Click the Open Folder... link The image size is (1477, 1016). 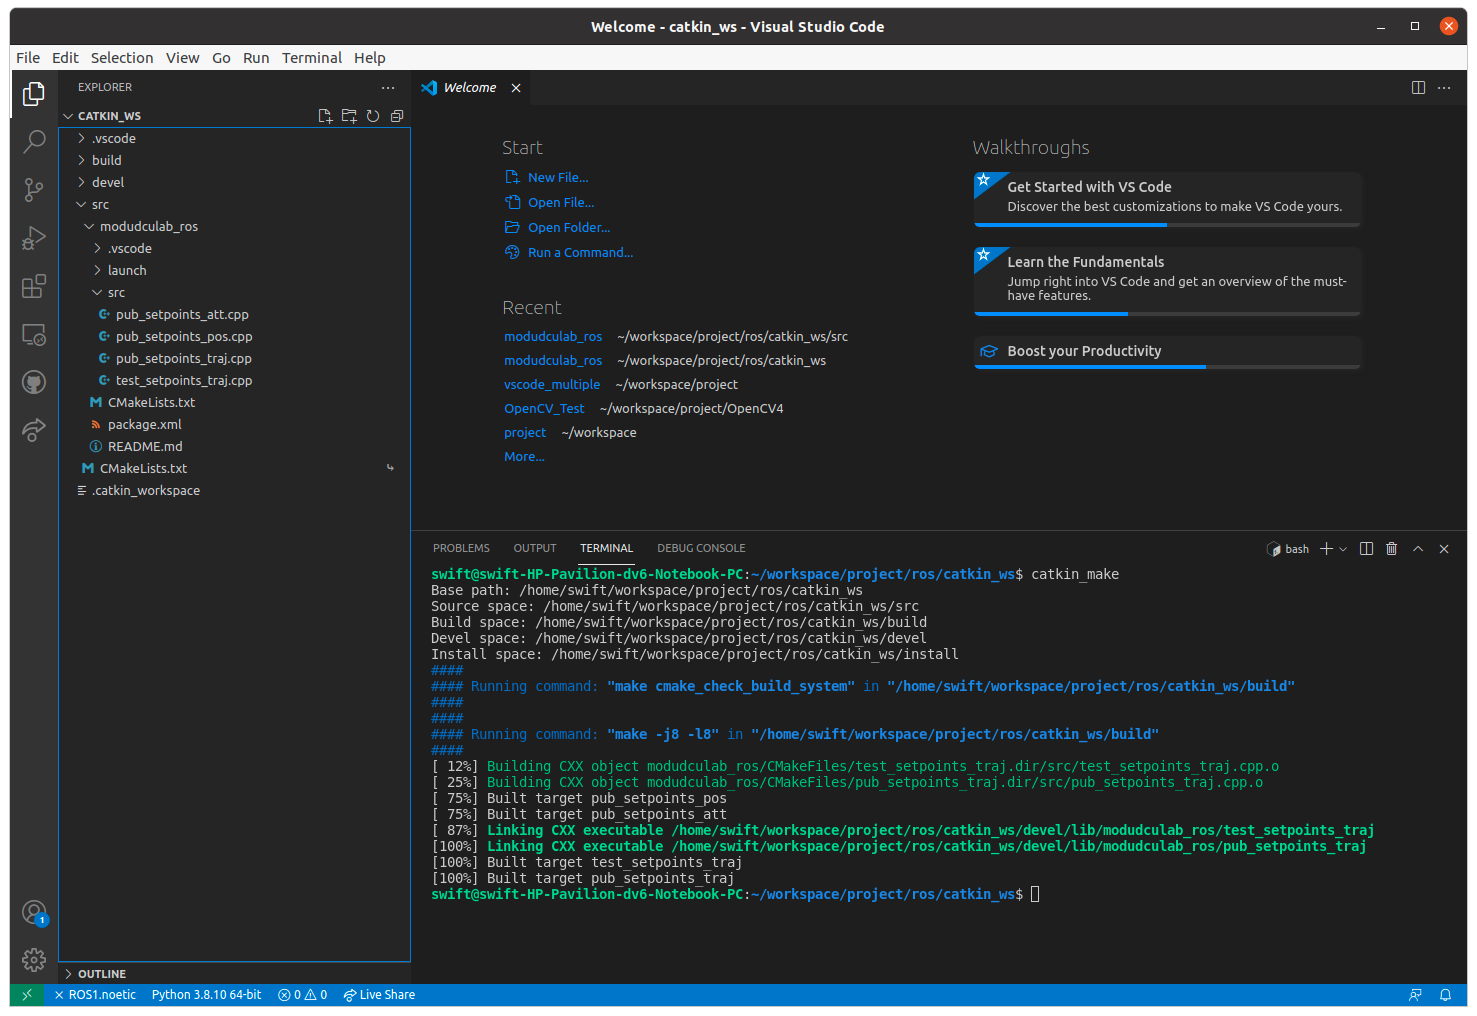[569, 227]
